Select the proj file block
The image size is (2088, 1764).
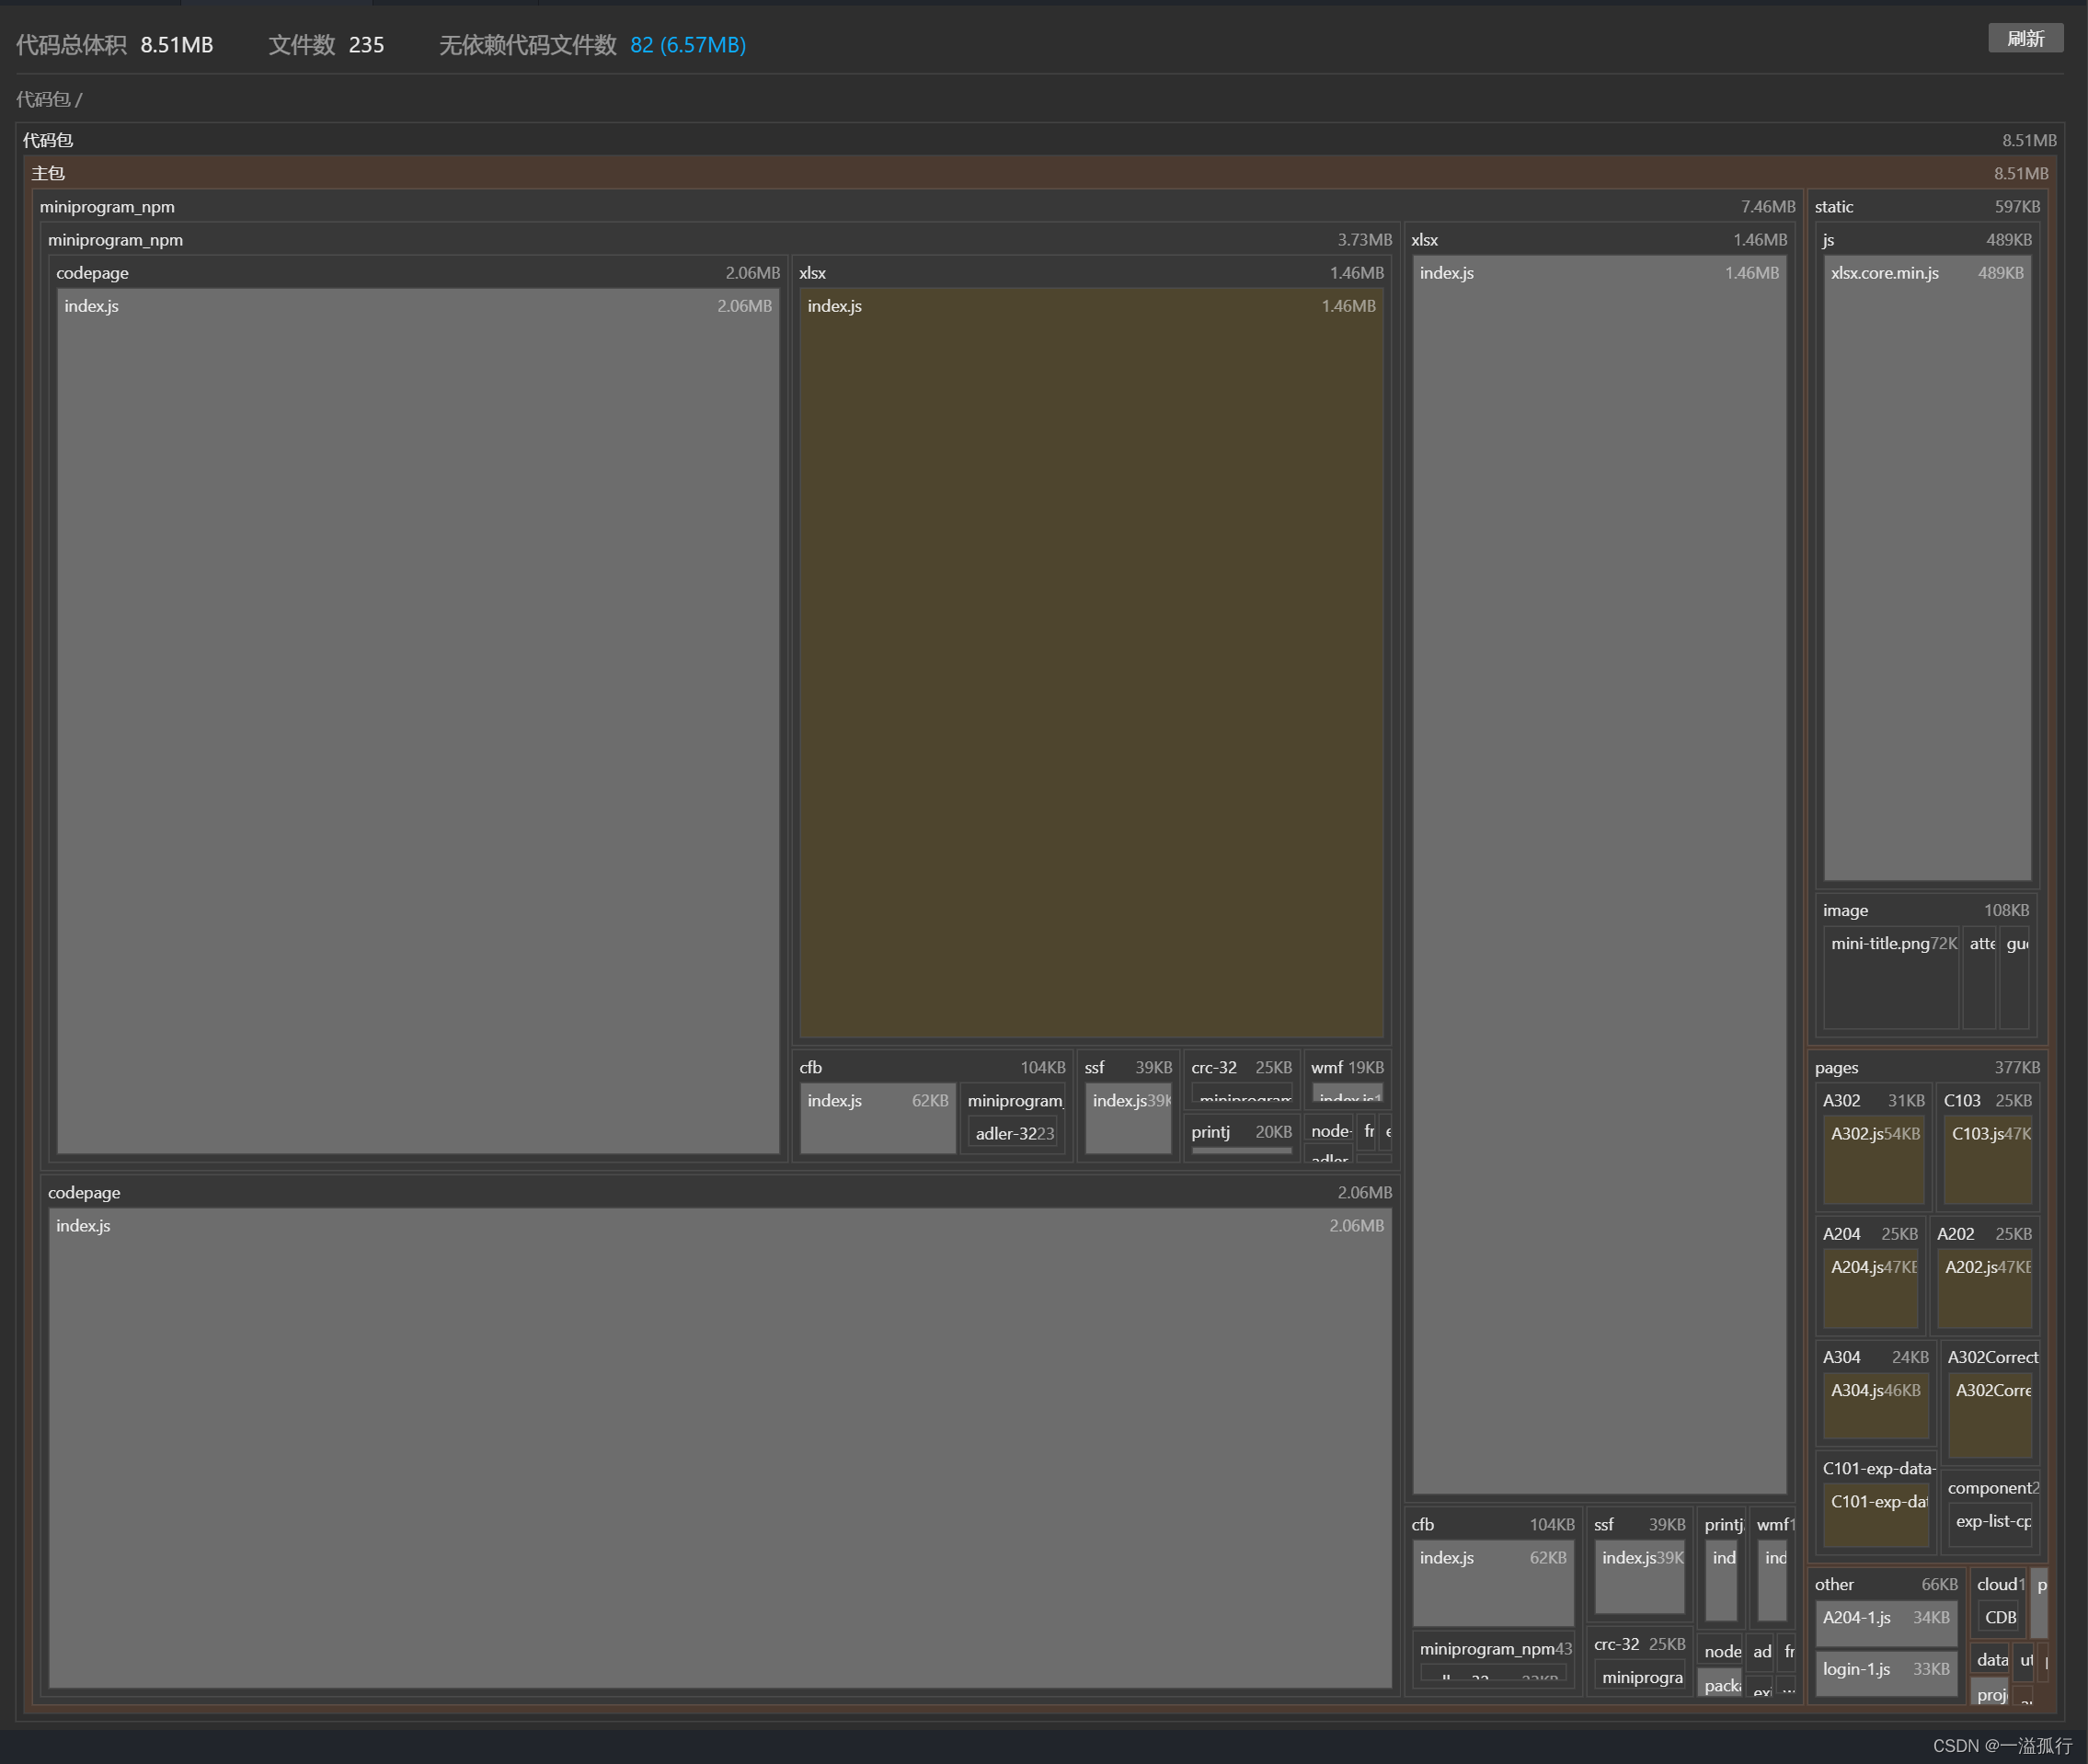tap(1991, 1693)
